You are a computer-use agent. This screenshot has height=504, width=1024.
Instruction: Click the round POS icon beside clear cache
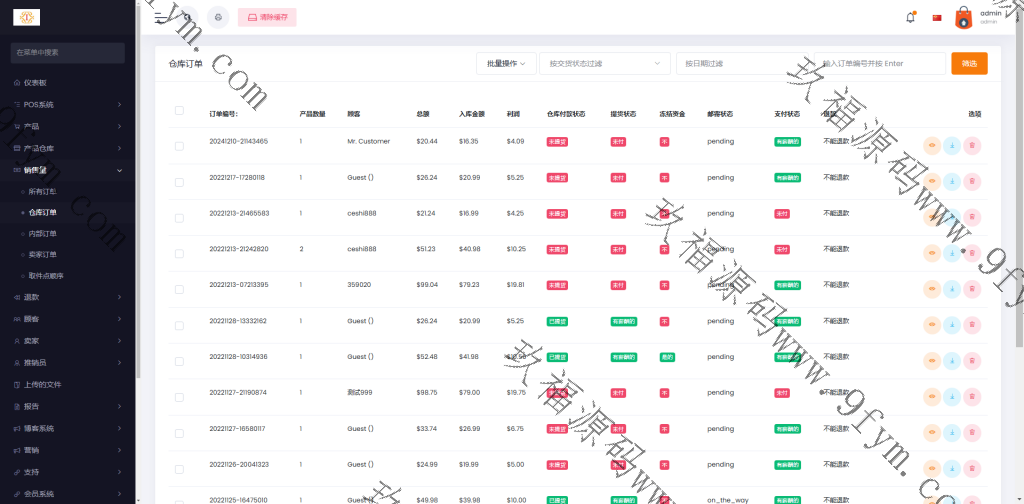pyautogui.click(x=218, y=17)
